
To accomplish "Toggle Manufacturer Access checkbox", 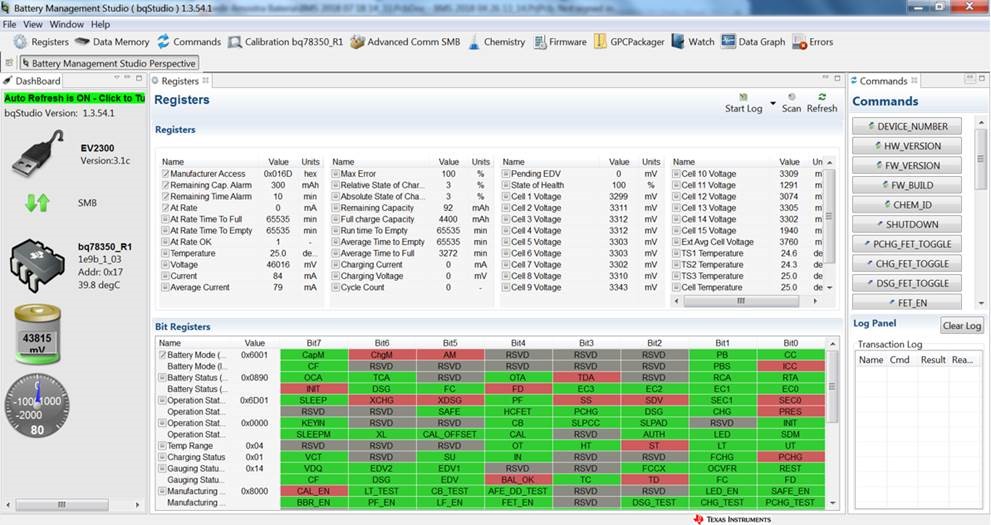I will pyautogui.click(x=165, y=174).
